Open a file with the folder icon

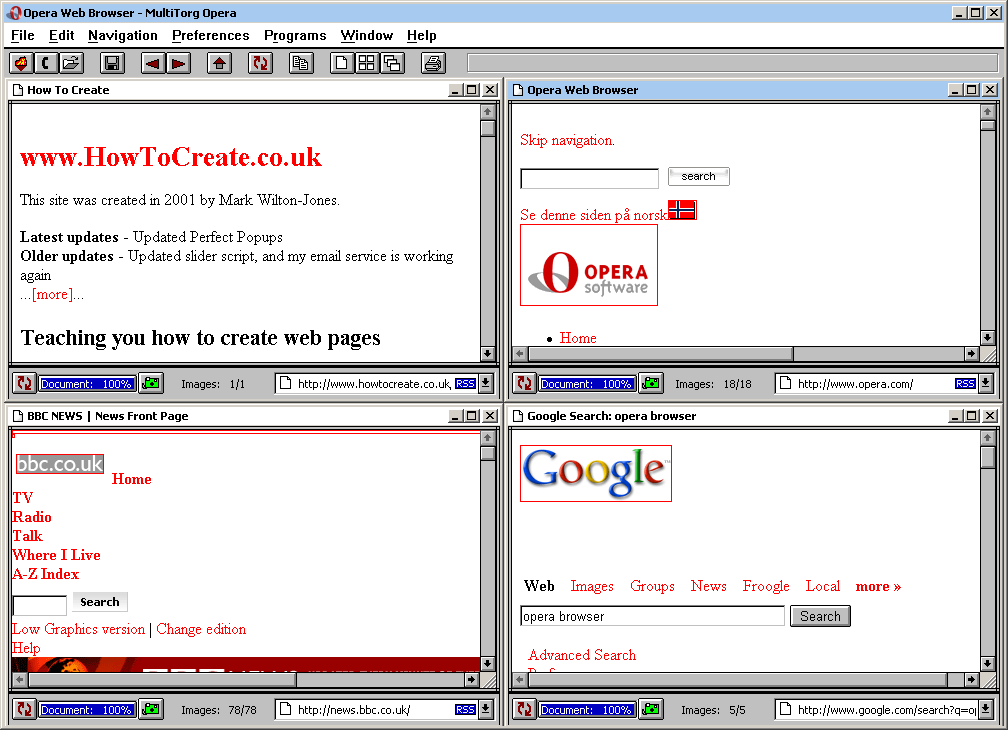71,63
